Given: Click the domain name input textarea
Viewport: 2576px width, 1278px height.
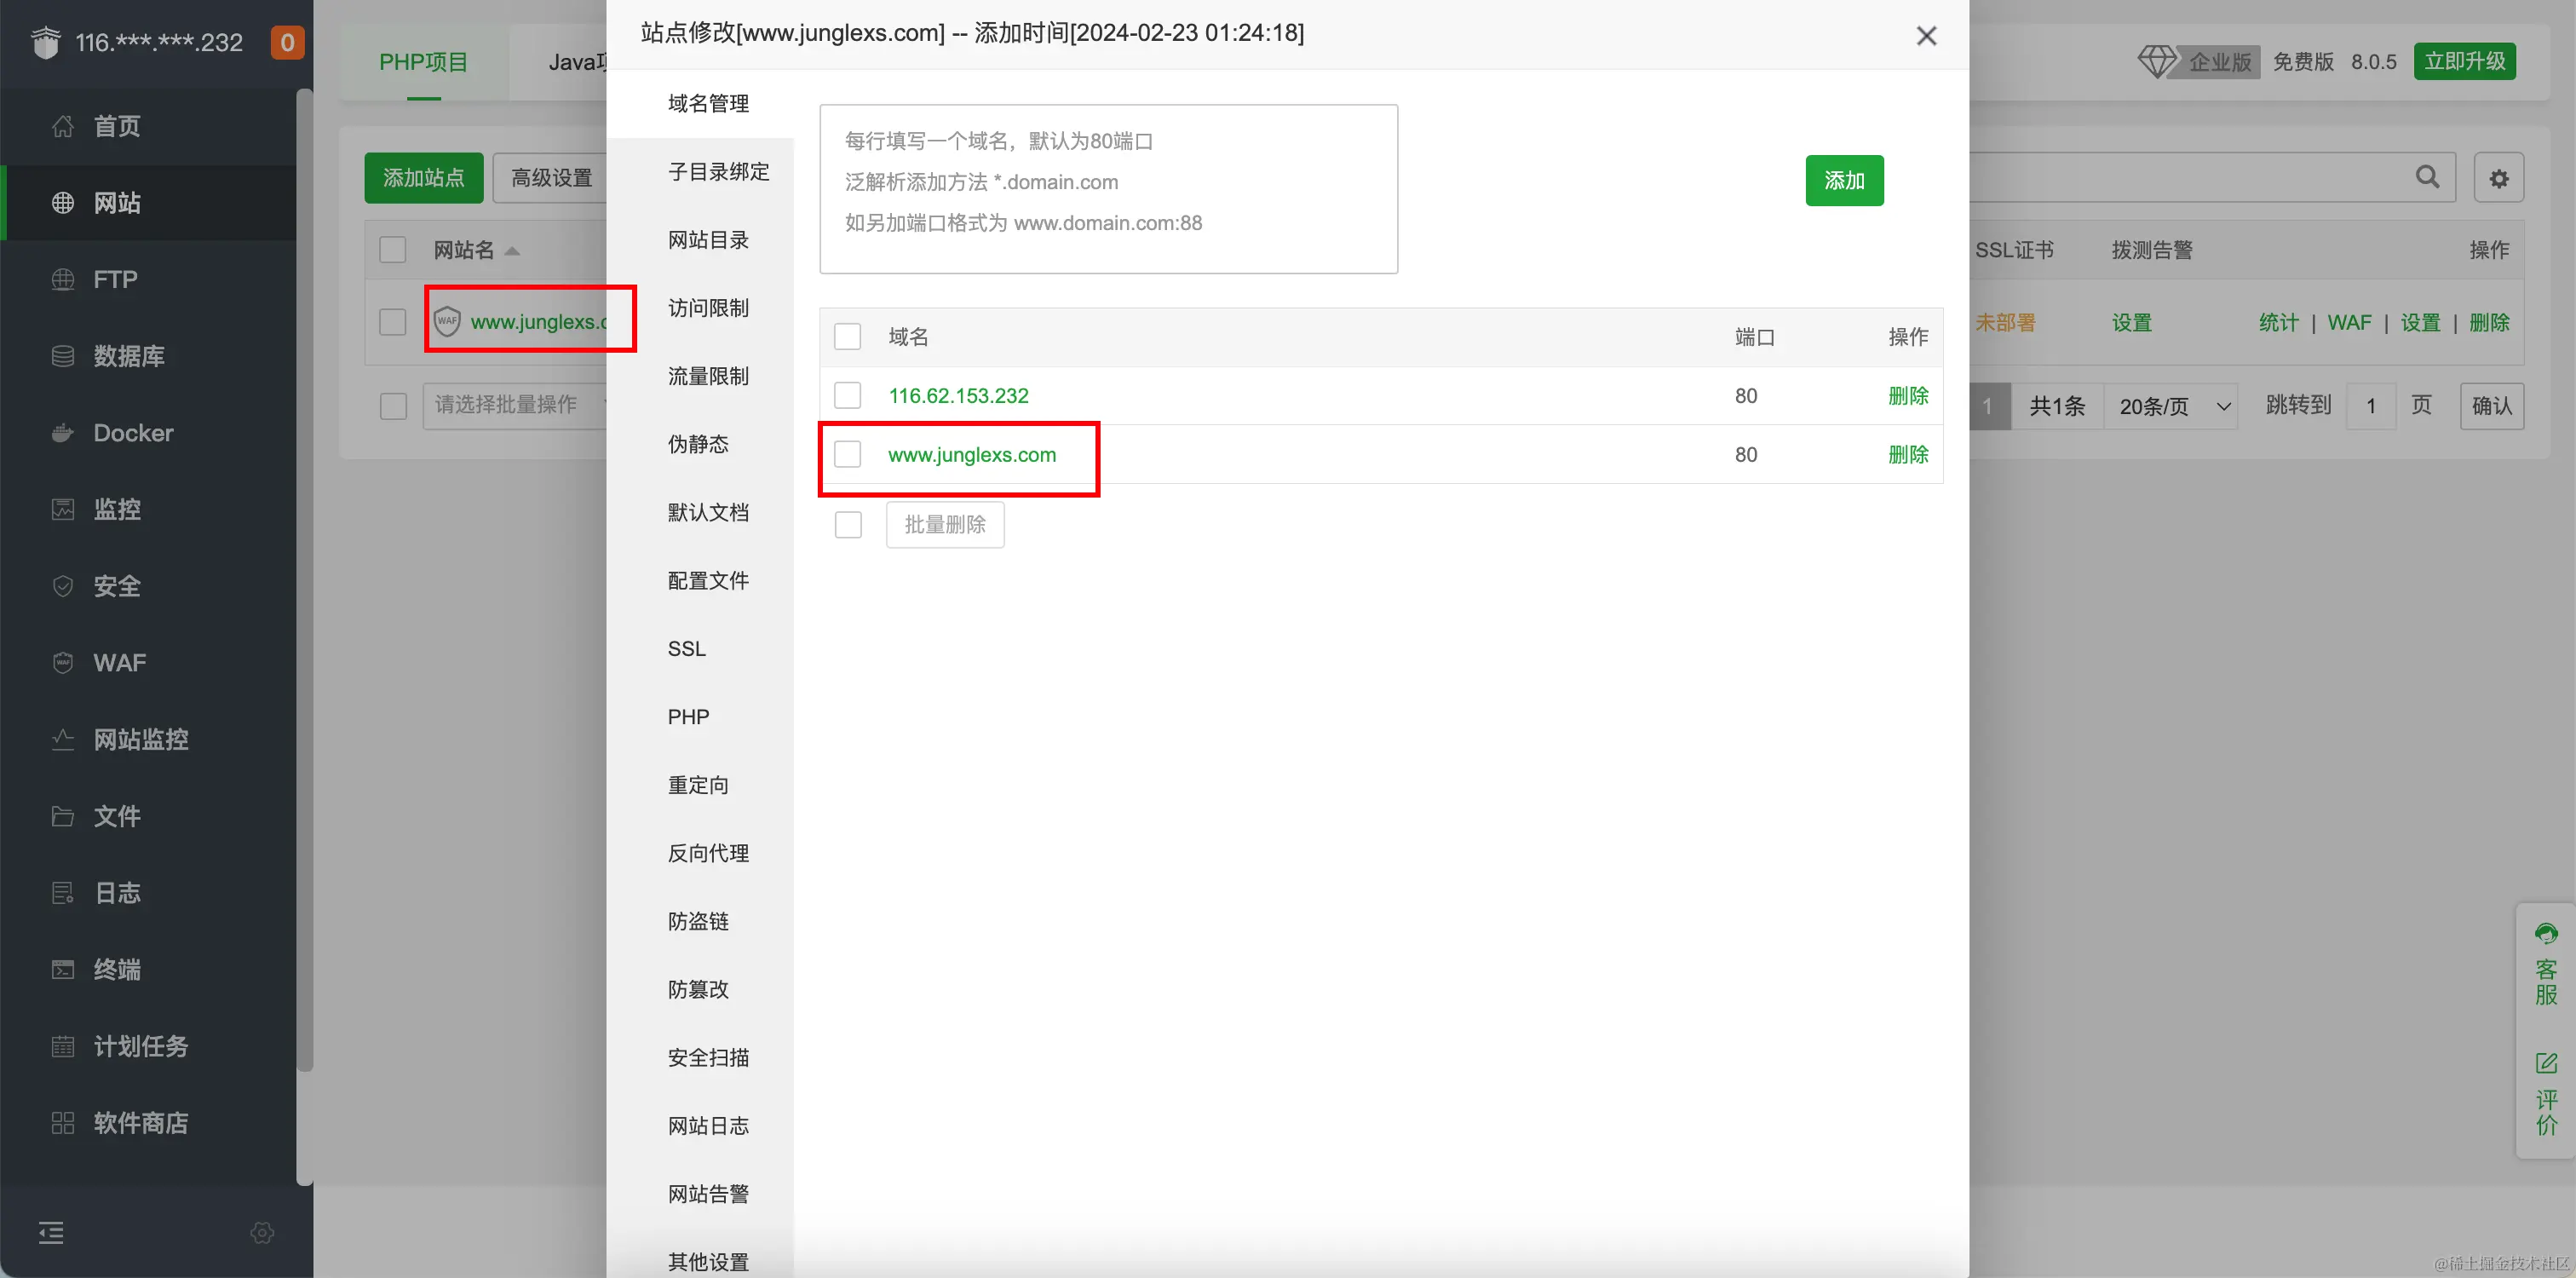Looking at the screenshot, I should coord(1107,188).
